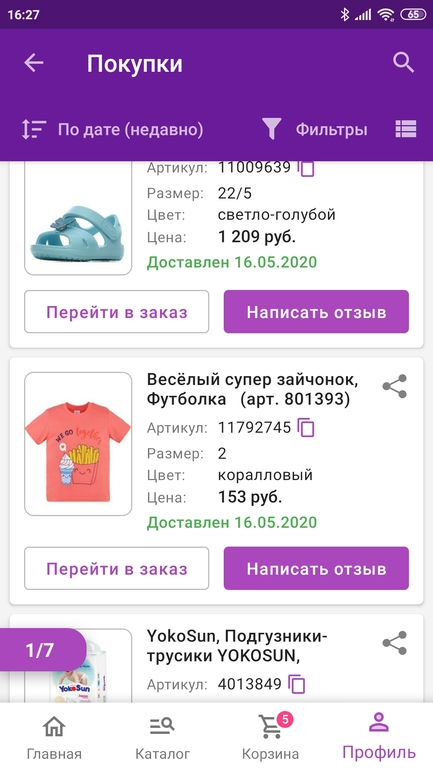Select the Профиль tab
Screen dimensions: 433x770
379,737
